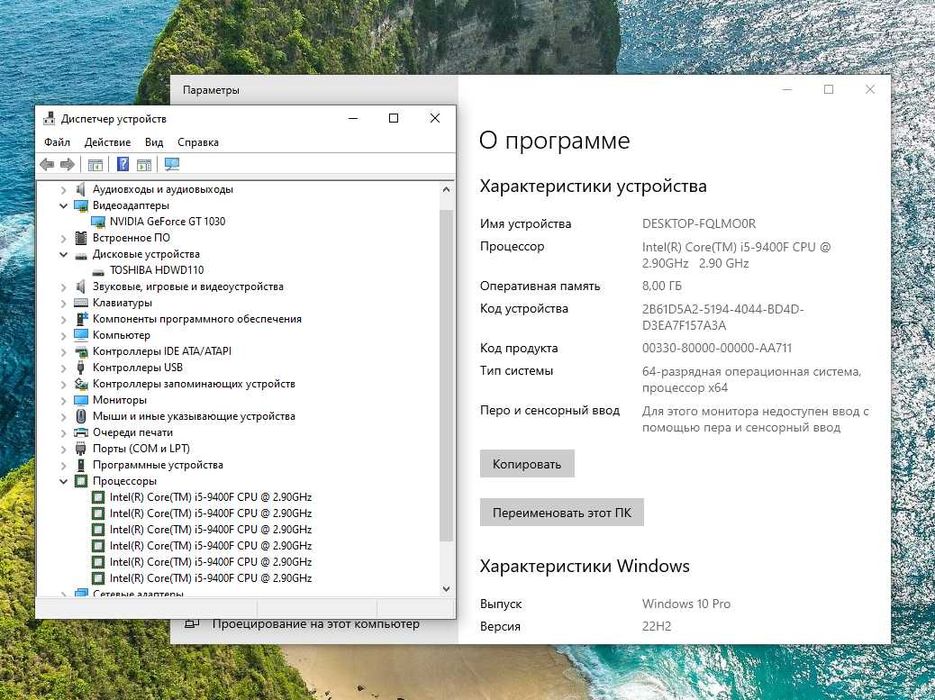Expand Звуковые, игровые и видеоустройства node

(63, 287)
